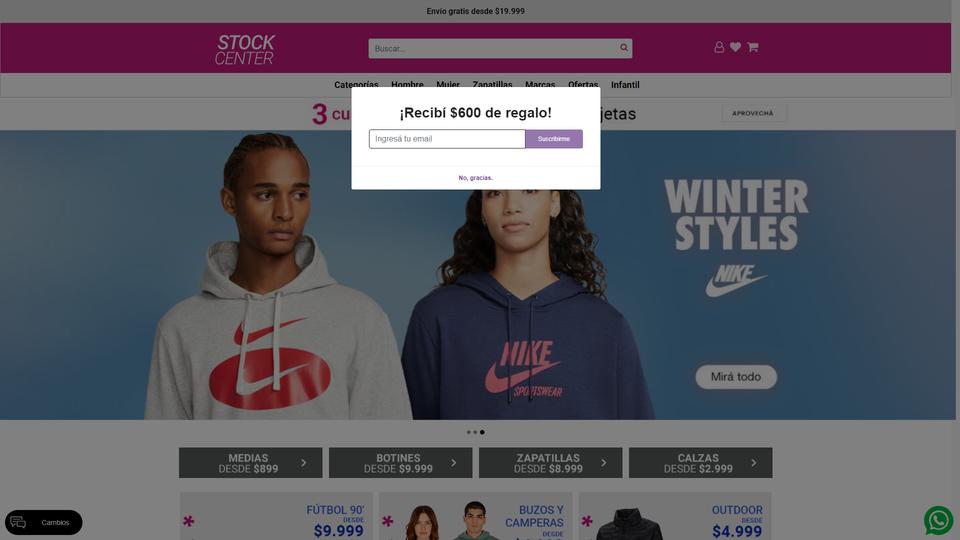Open Calzas desde $2.999 arrow banner
Image resolution: width=960 pixels, height=540 pixels.
click(700, 463)
